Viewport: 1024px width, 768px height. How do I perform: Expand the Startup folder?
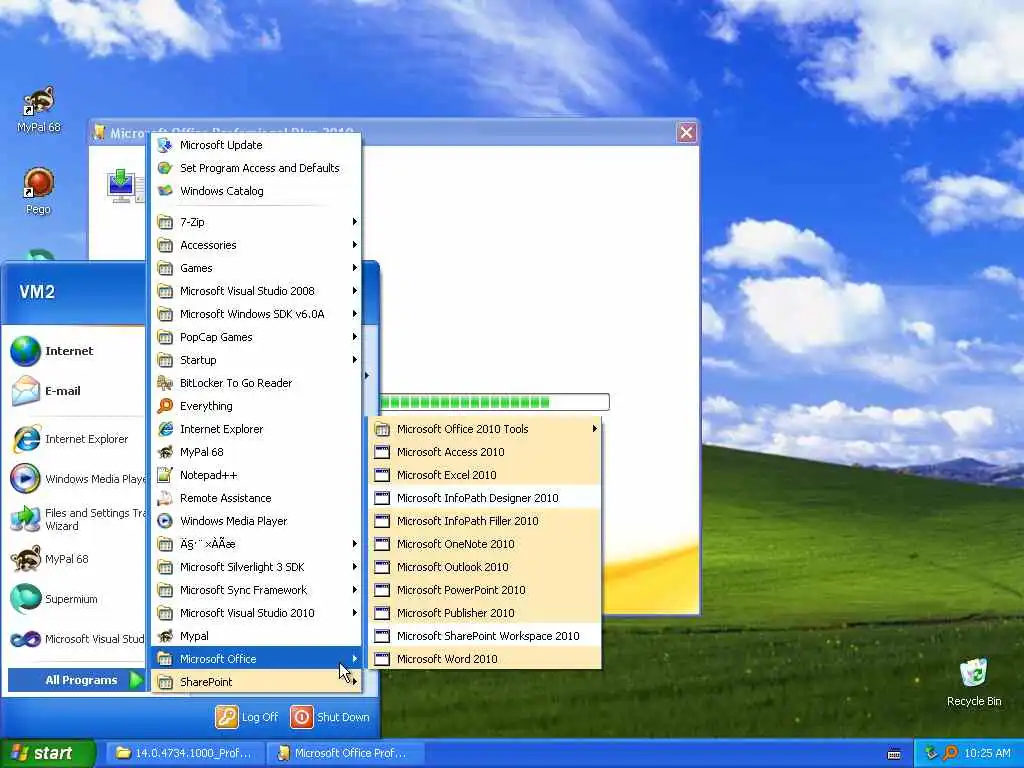(x=257, y=360)
